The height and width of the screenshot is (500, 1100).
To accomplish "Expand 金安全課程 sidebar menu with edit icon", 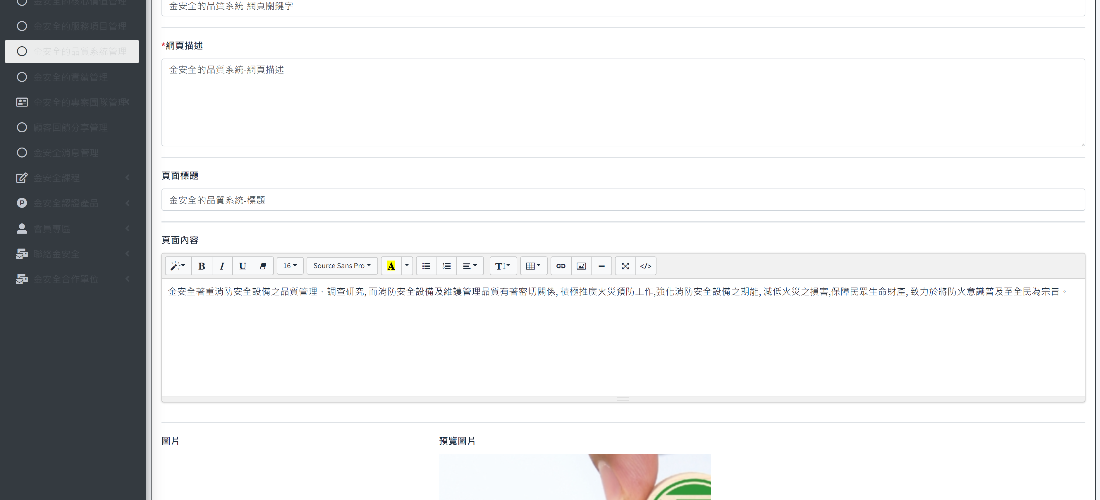I will 70,178.
